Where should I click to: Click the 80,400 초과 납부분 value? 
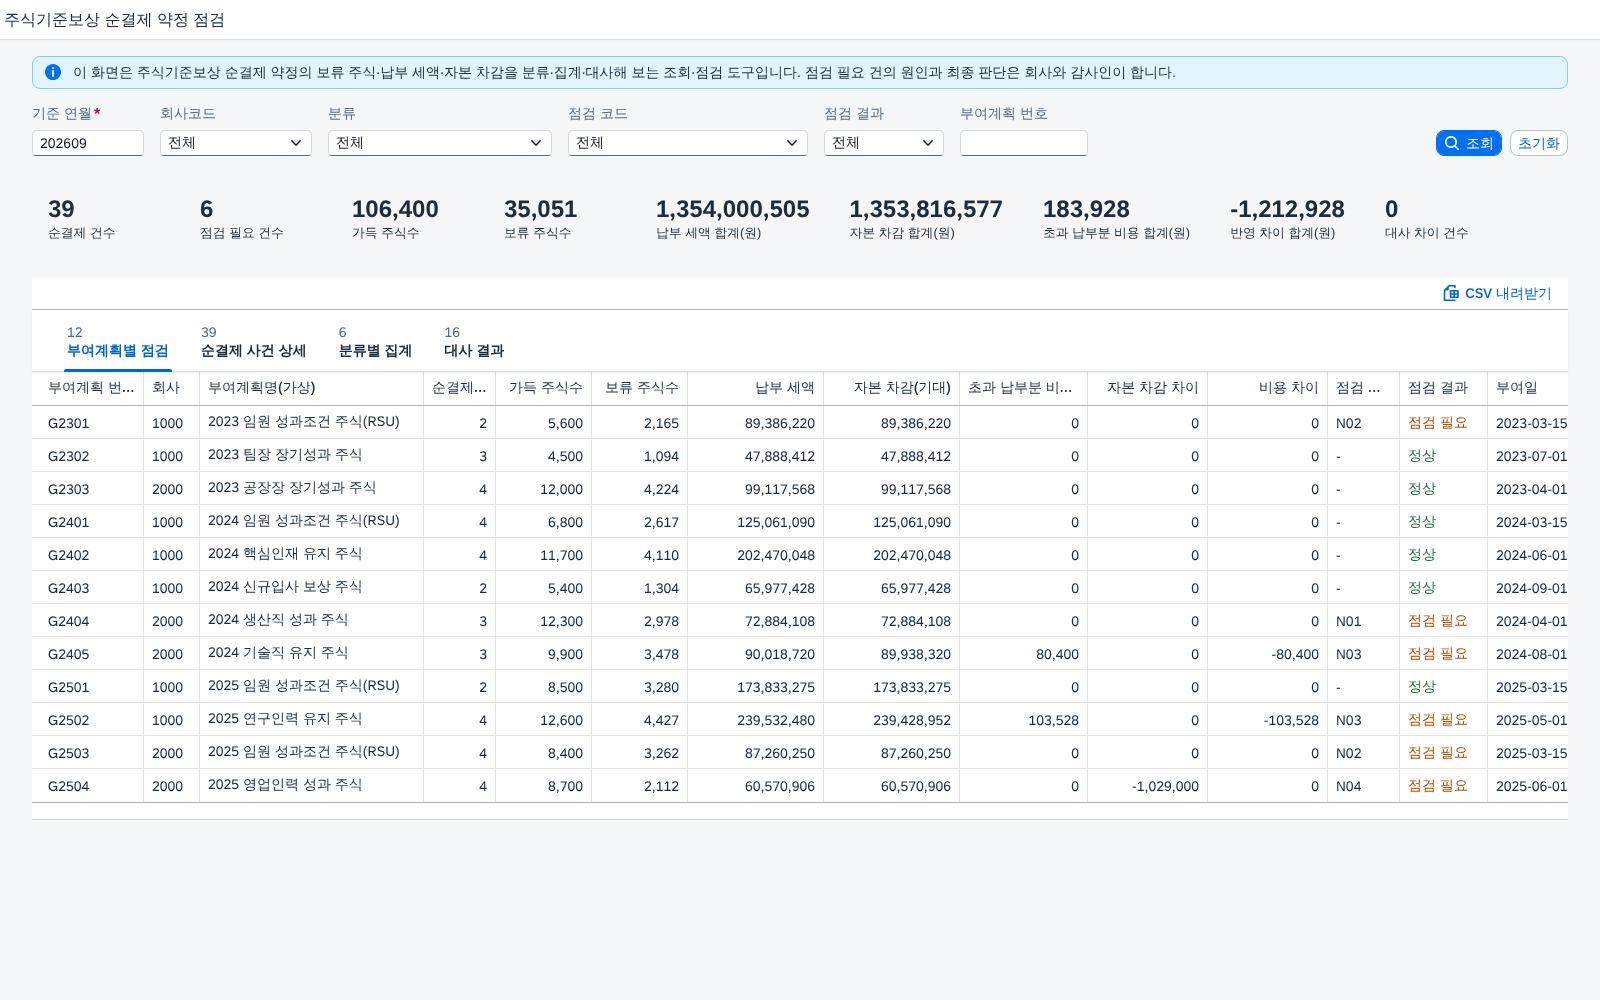pos(1057,654)
